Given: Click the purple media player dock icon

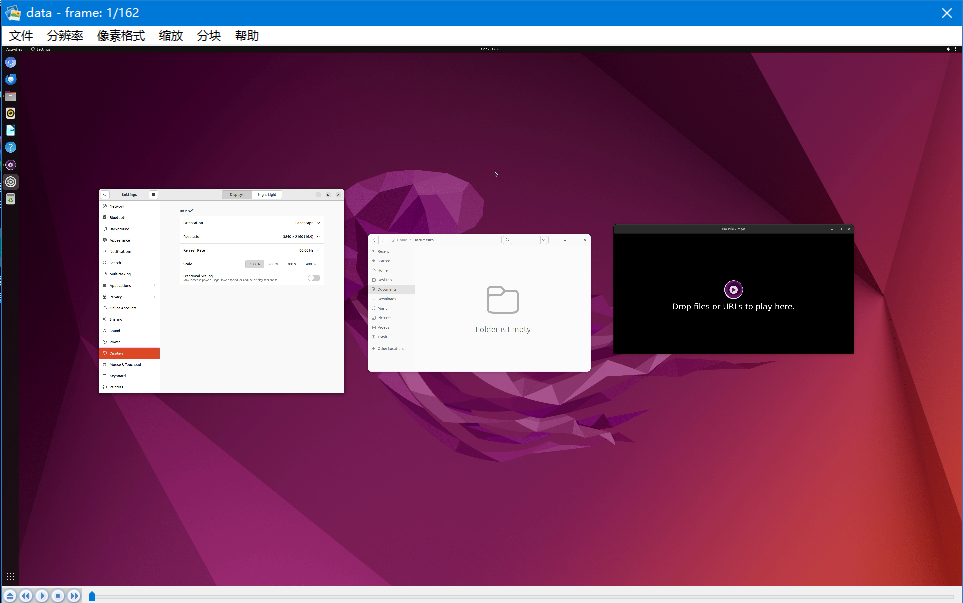Looking at the screenshot, I should 10,165.
